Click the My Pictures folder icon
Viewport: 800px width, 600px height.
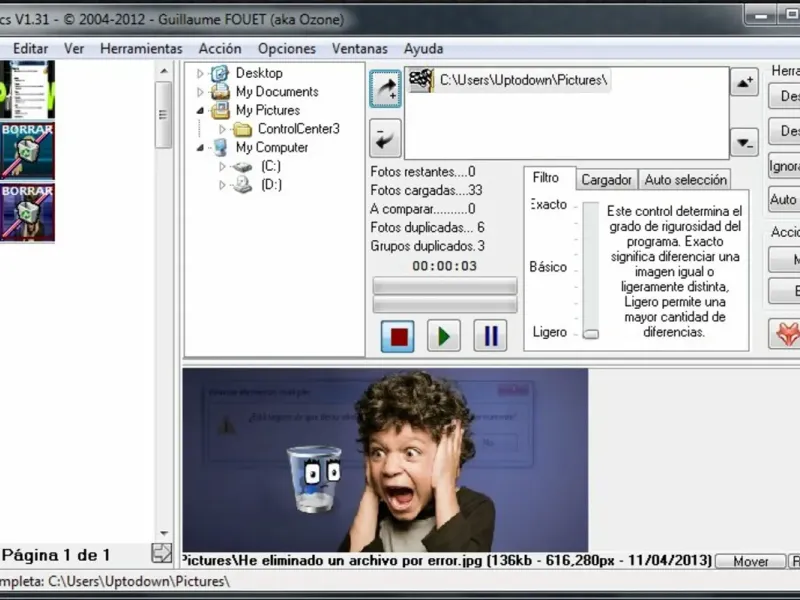[x=220, y=110]
